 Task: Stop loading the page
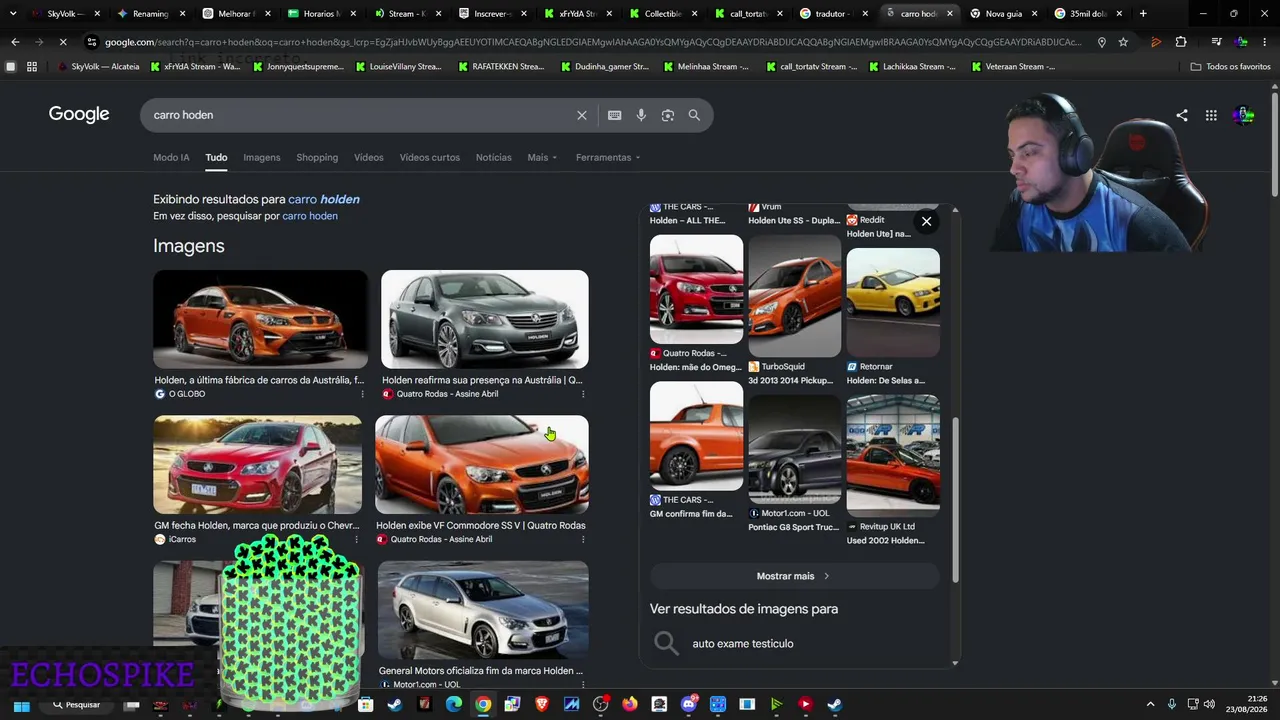[62, 42]
